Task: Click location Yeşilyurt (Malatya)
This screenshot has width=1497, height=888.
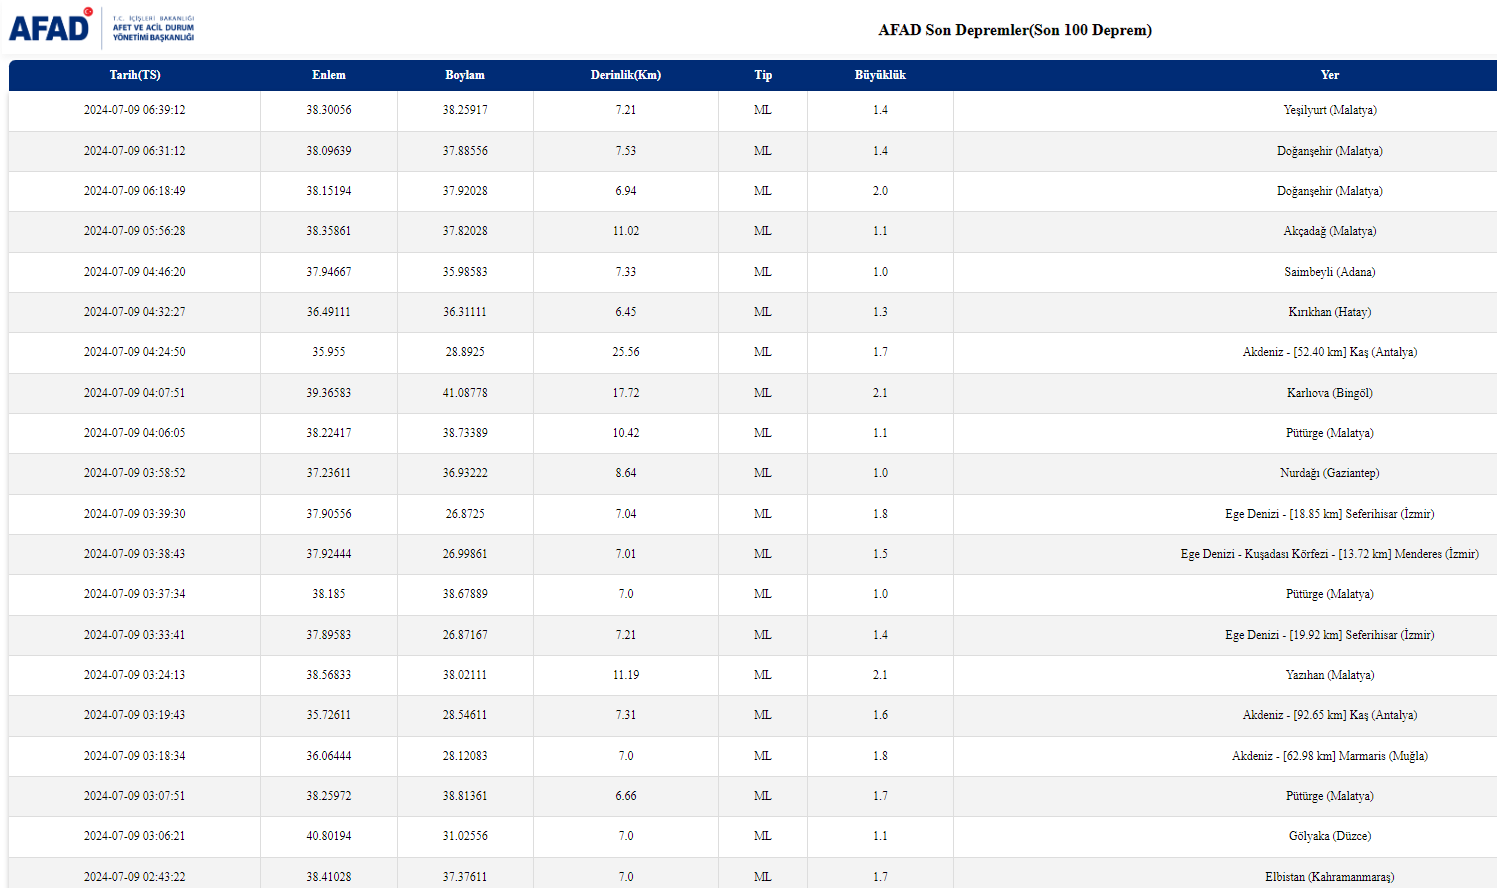Action: [1330, 110]
